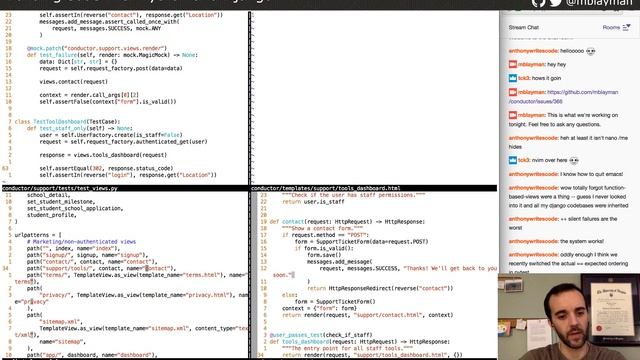The height and width of the screenshot is (360, 640).
Task: Click anthonywritescode on 'silent failures are the worst'
Action: pos(533,219)
